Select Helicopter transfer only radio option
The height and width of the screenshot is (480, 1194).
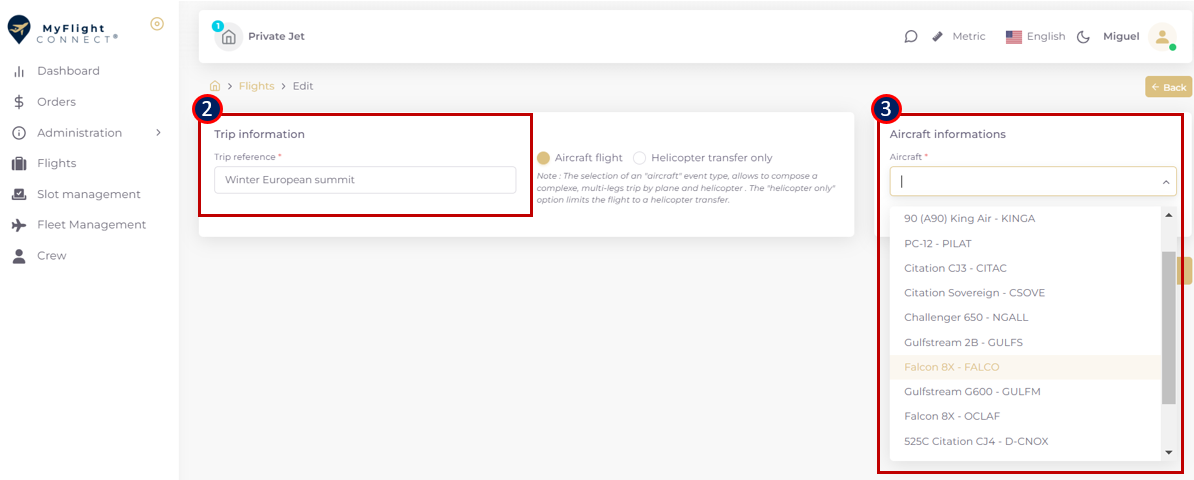[x=640, y=158]
